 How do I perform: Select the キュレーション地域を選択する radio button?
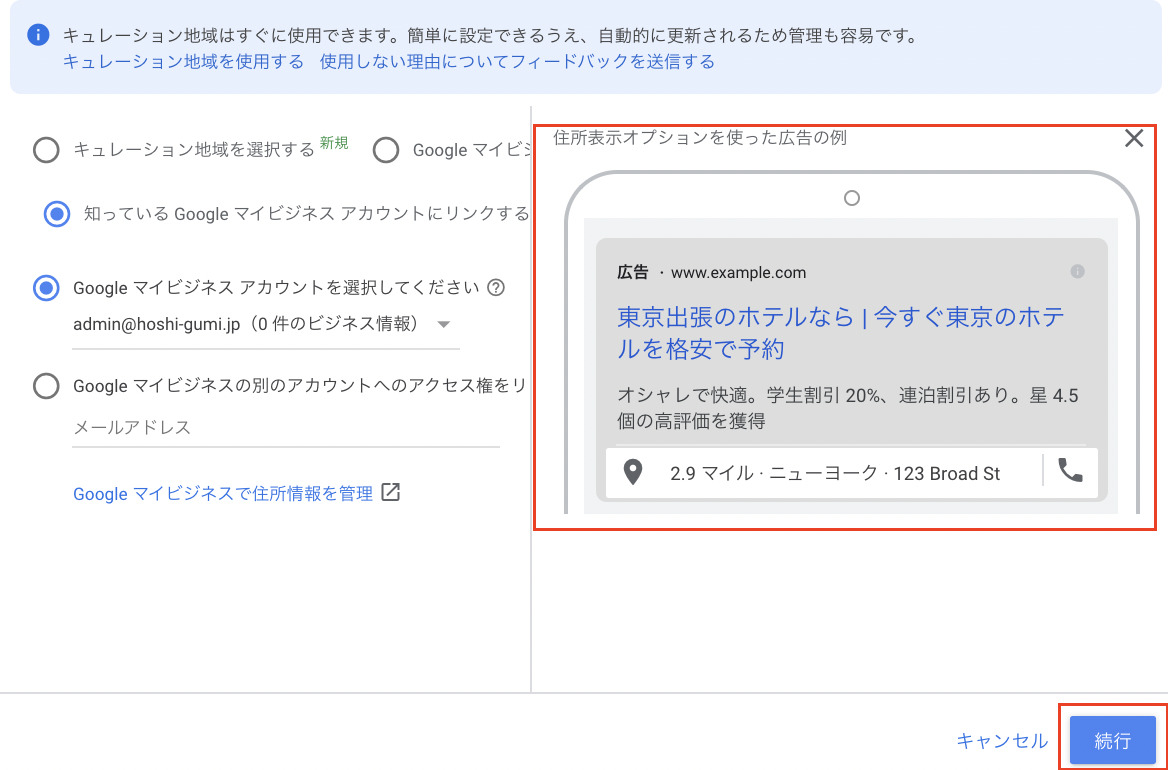click(46, 149)
